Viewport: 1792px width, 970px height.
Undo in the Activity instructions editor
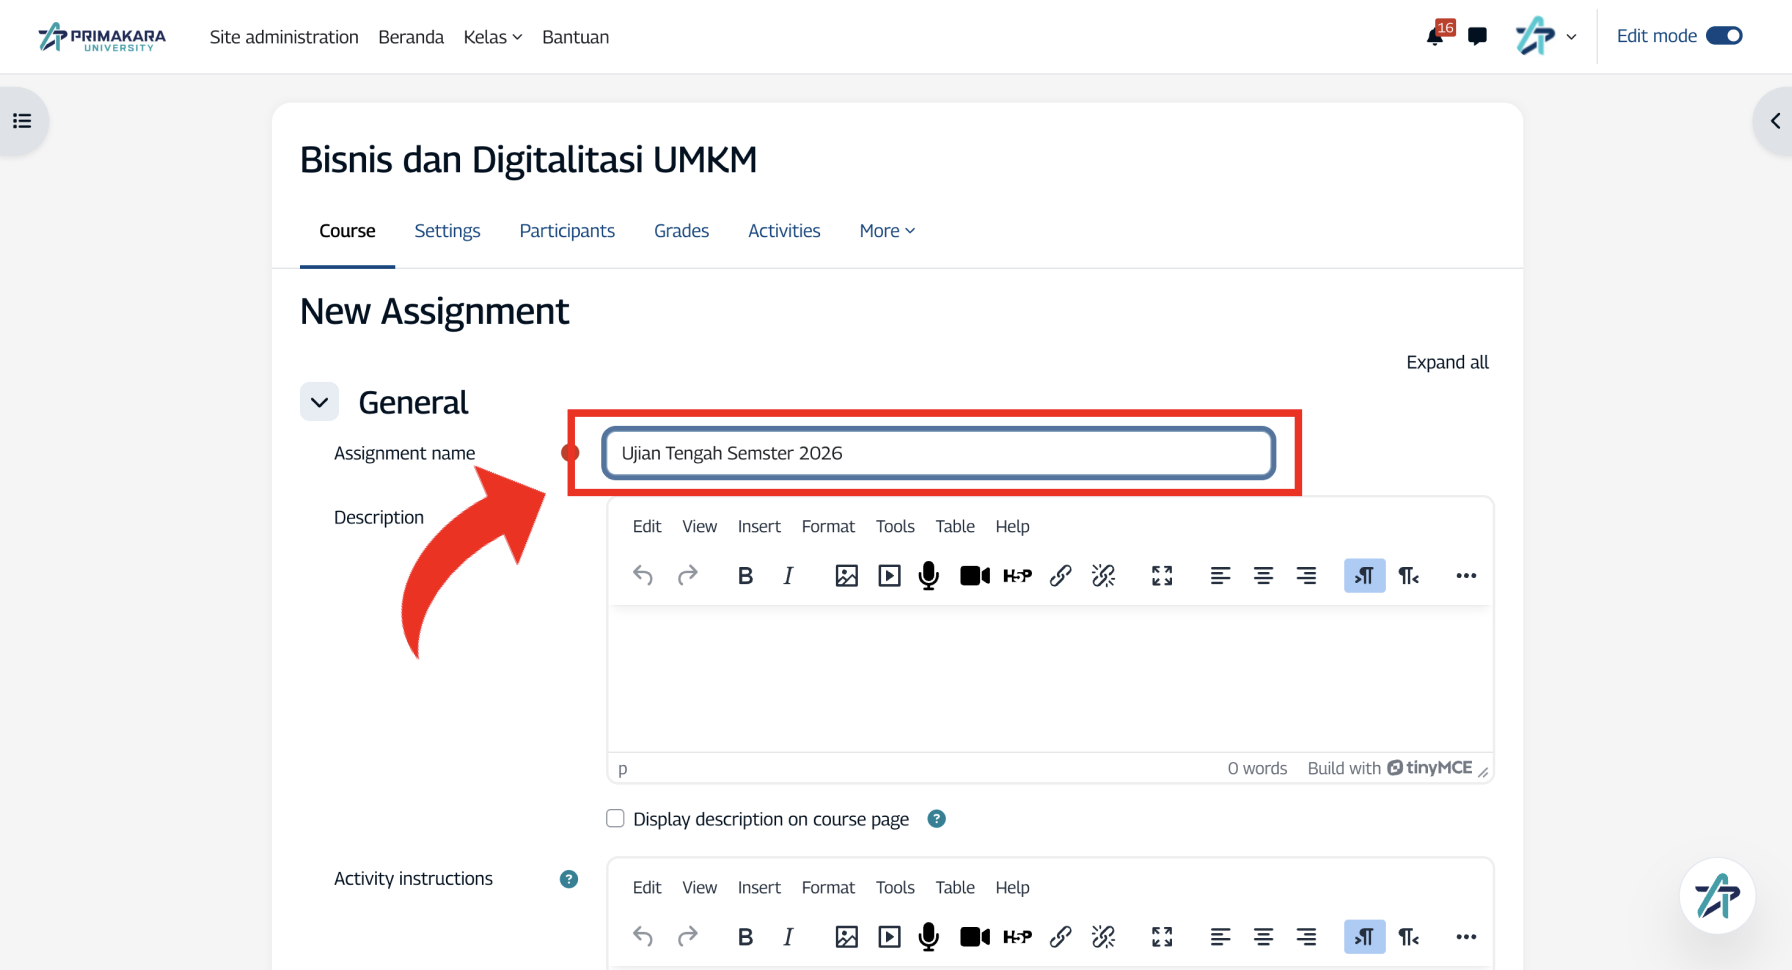click(x=643, y=936)
